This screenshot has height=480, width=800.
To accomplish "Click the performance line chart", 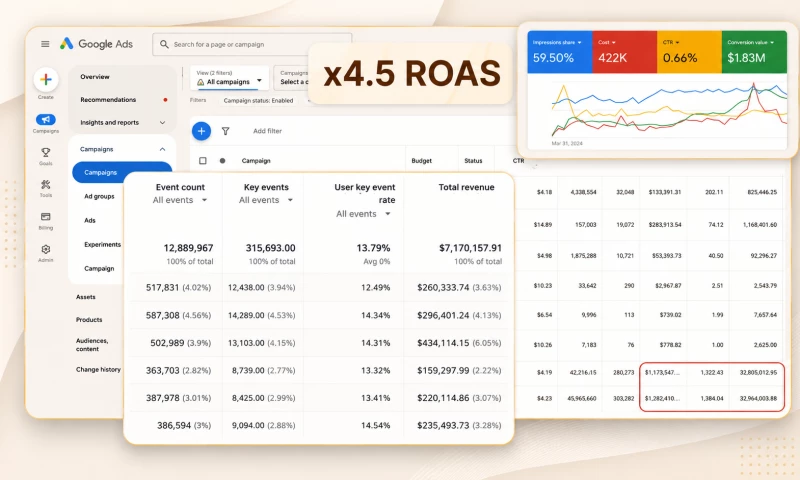I will pyautogui.click(x=669, y=111).
